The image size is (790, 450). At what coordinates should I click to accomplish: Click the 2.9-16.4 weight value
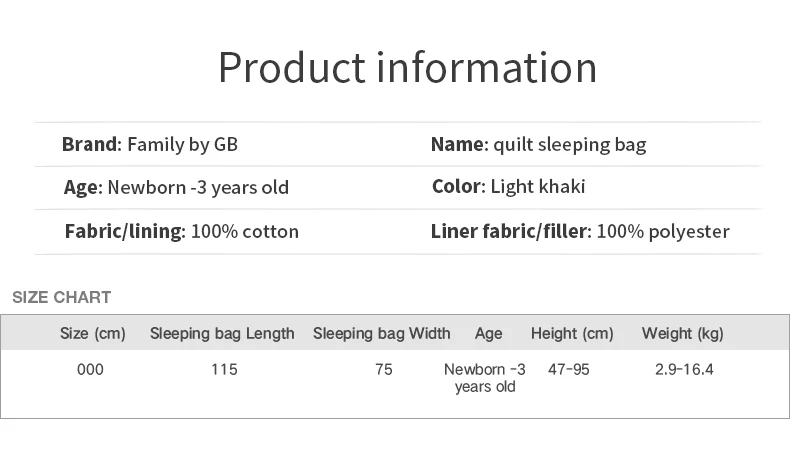(x=684, y=369)
